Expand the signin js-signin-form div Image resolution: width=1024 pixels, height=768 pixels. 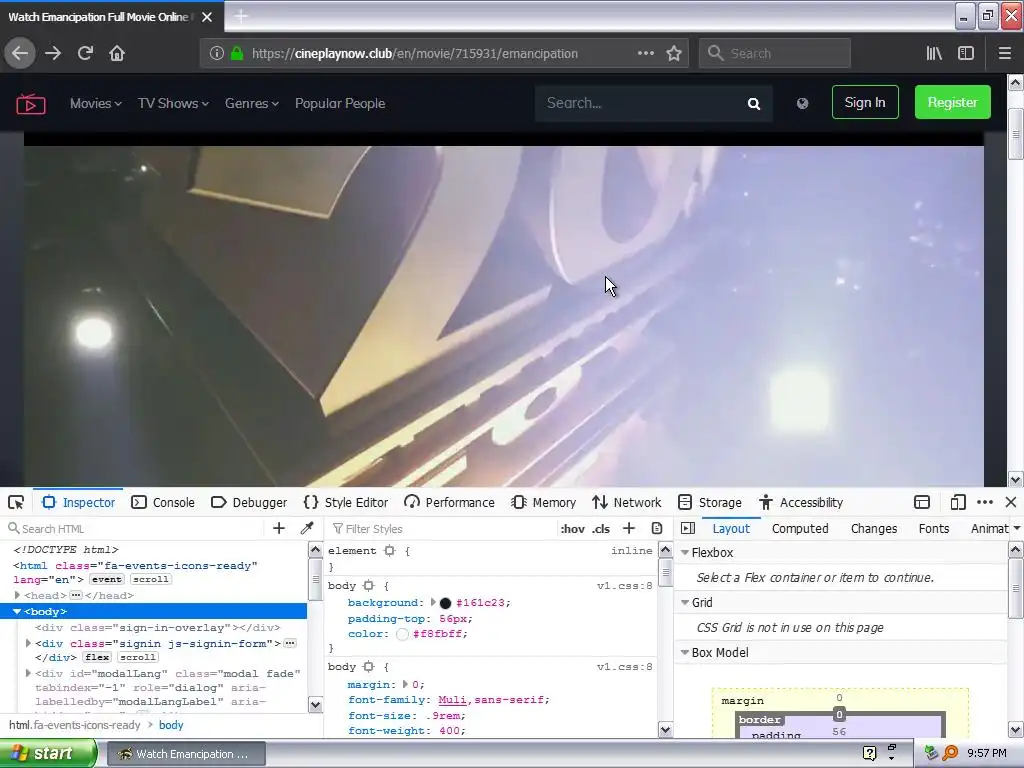(28, 643)
